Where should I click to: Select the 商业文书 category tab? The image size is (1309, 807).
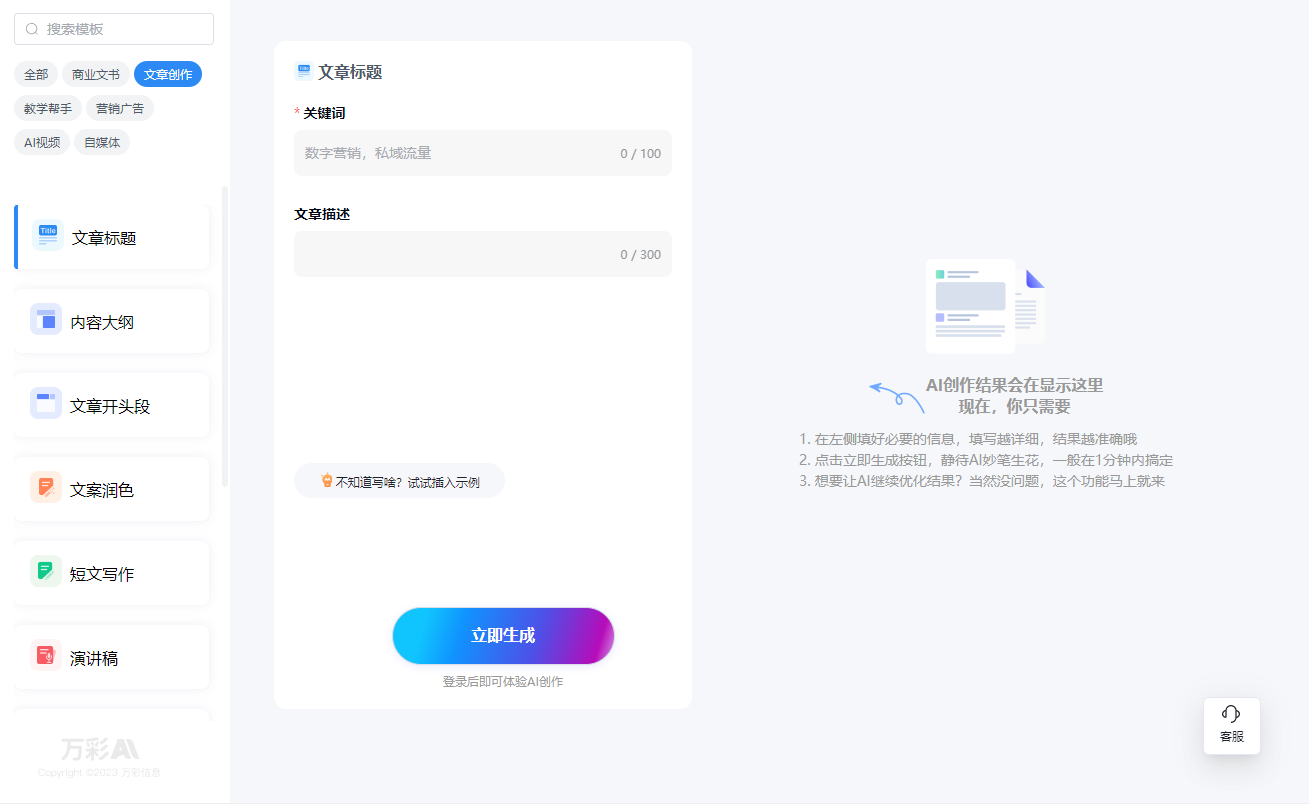tap(96, 75)
